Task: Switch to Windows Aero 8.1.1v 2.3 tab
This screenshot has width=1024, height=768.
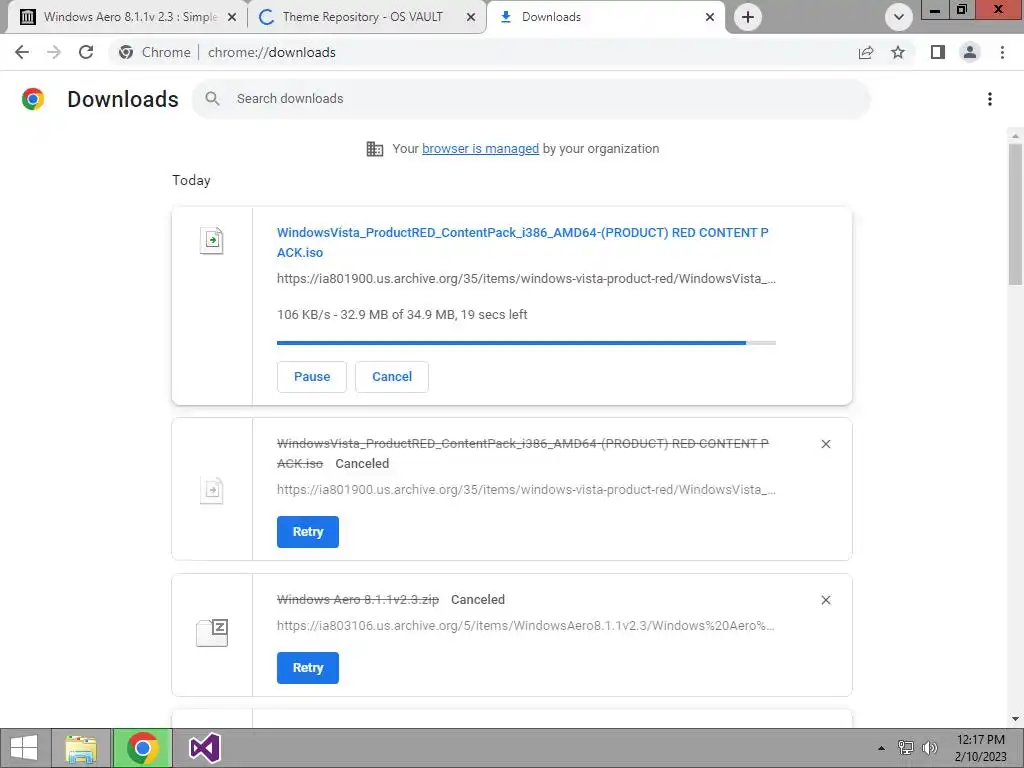Action: point(127,17)
